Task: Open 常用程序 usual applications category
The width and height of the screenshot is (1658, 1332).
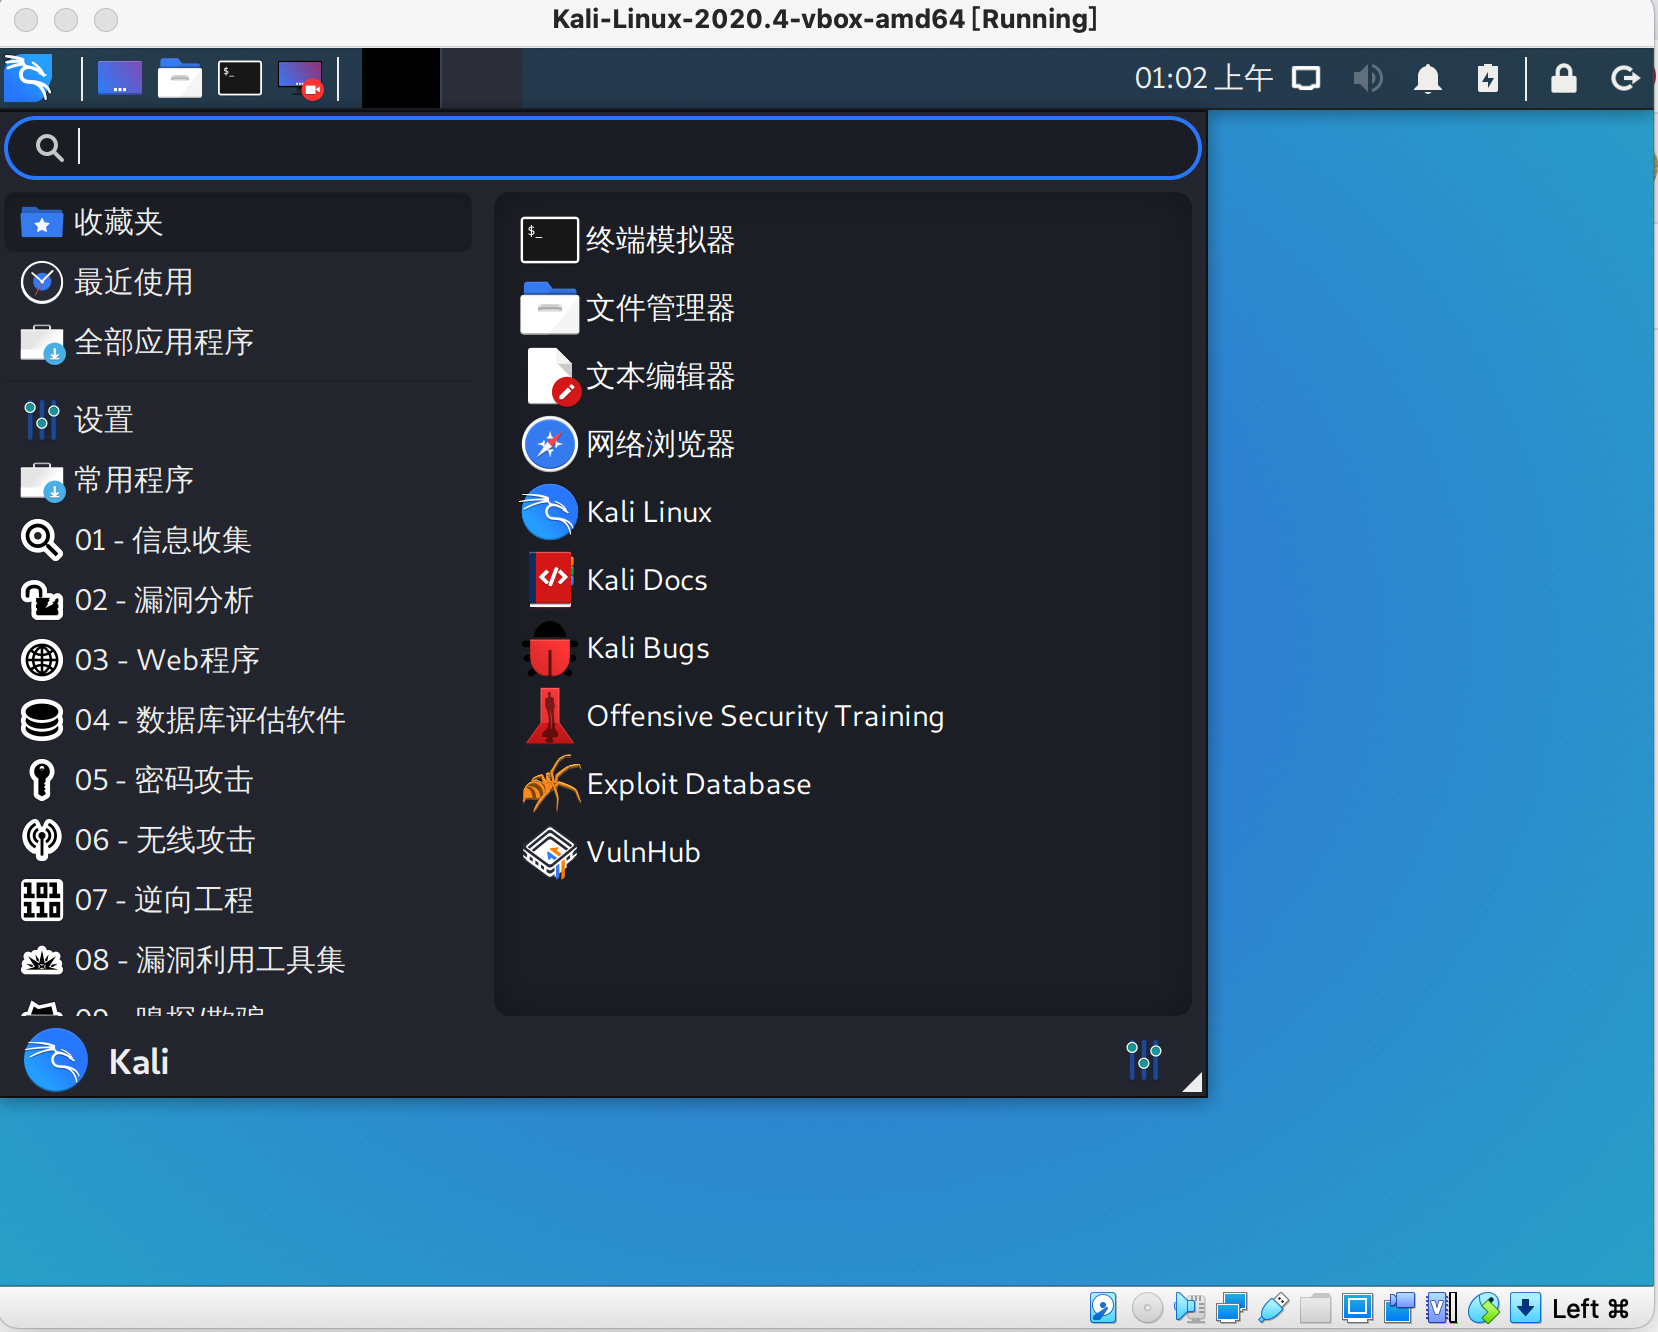Action: [238, 480]
